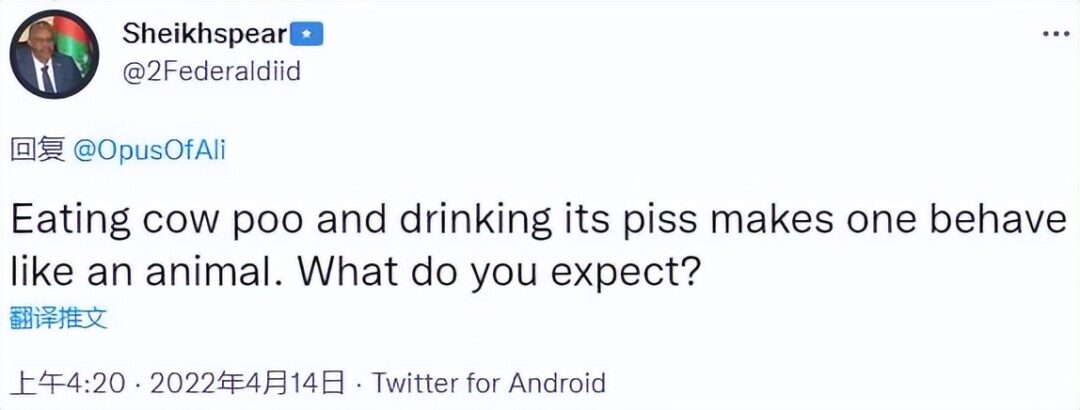Screen dimensions: 1080x410
Task: Open the three-dot more options menu
Action: (x=1056, y=33)
